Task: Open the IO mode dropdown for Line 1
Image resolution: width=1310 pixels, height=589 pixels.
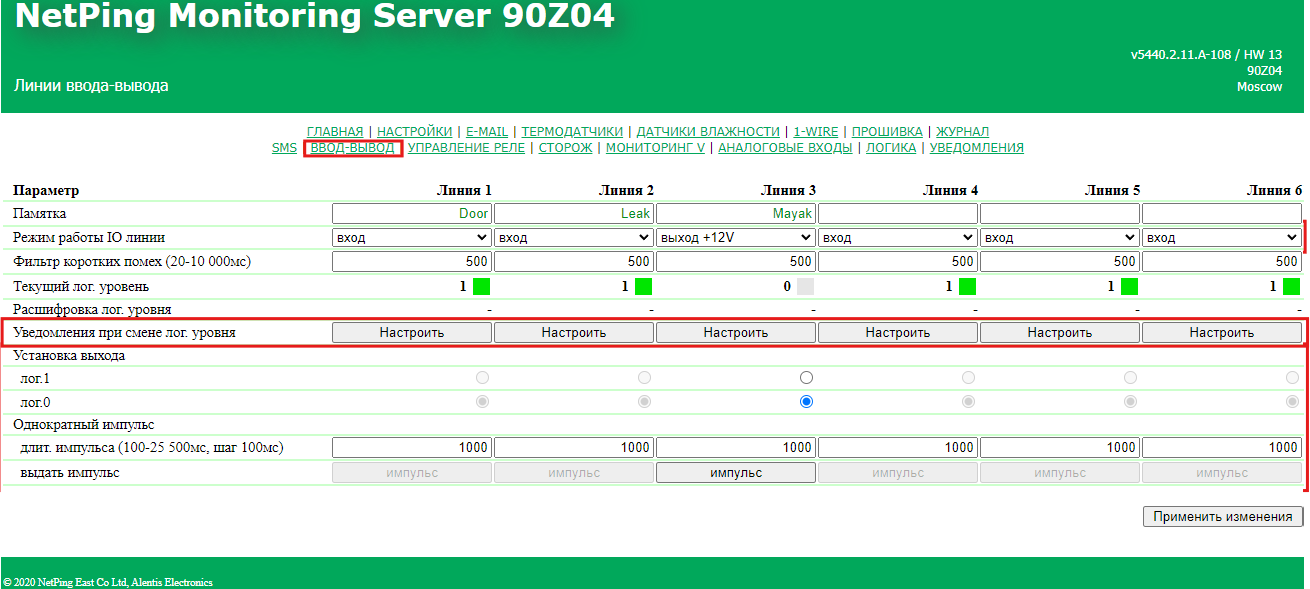Action: pyautogui.click(x=411, y=238)
